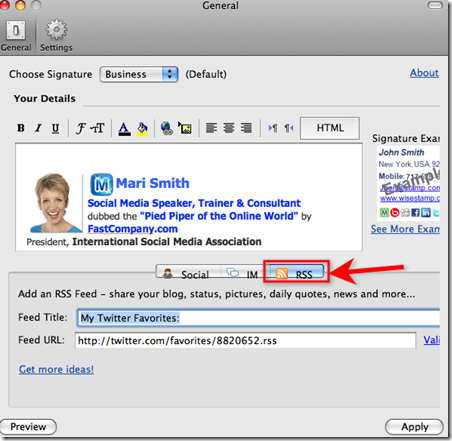Viewport: 452px width, 441px height.
Task: Open the Choose Signature Business dropdown
Action: click(x=139, y=74)
